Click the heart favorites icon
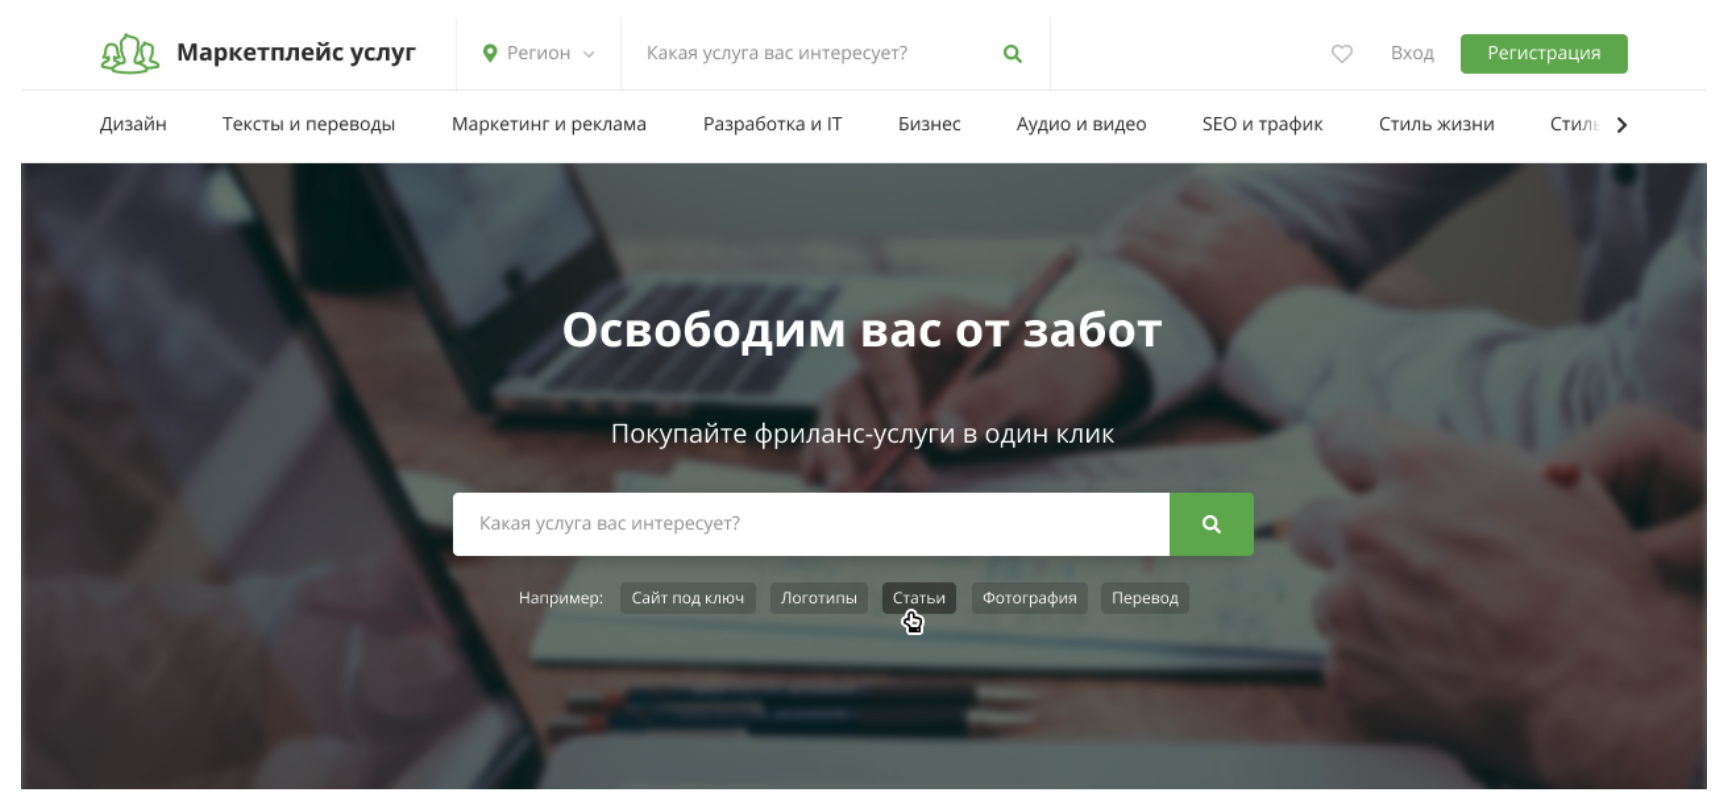This screenshot has height=810, width=1730. click(1341, 54)
